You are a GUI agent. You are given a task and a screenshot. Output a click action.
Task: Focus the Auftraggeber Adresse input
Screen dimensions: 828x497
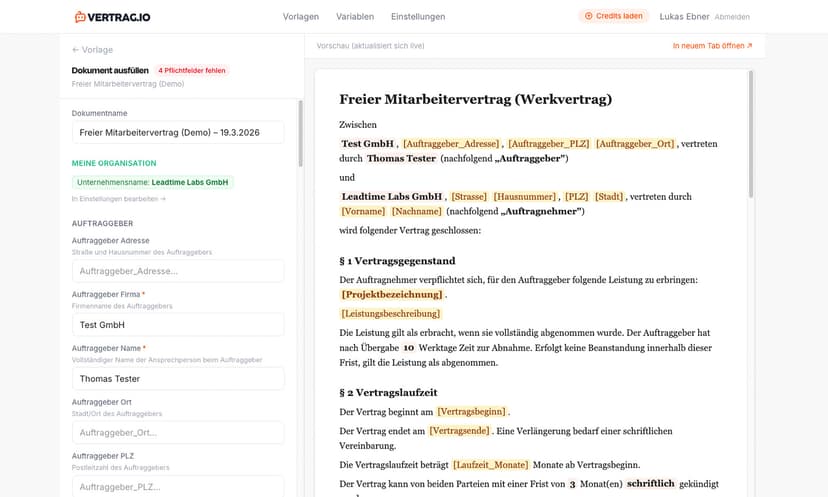click(178, 271)
